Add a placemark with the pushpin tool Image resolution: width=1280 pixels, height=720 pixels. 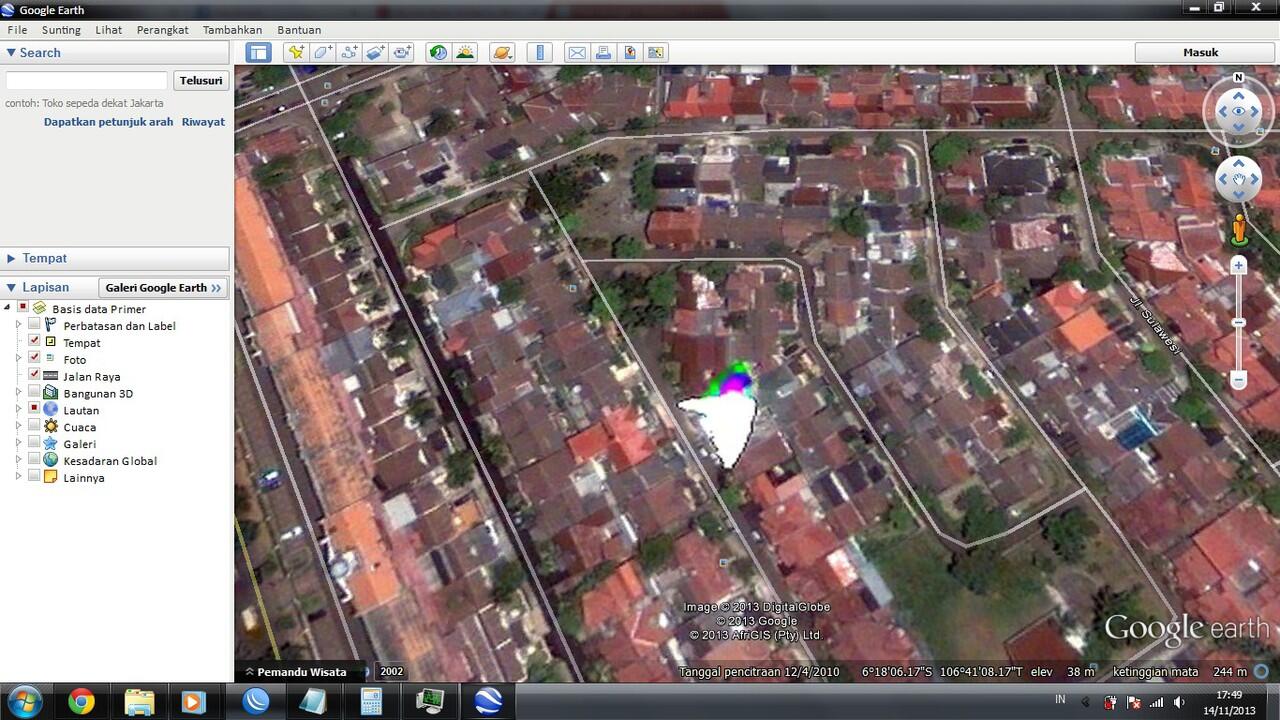[x=295, y=53]
